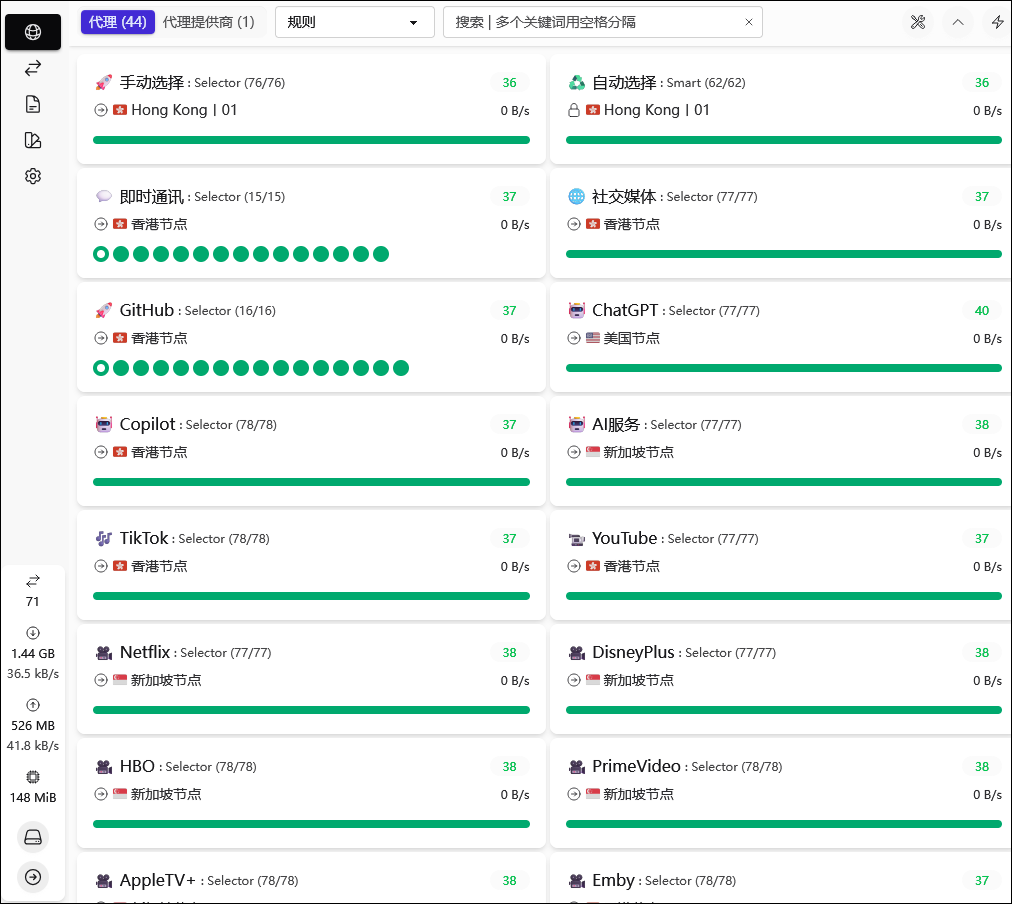Test latency with the lightning bolt icon
This screenshot has height=904, width=1012.
pyautogui.click(x=997, y=22)
